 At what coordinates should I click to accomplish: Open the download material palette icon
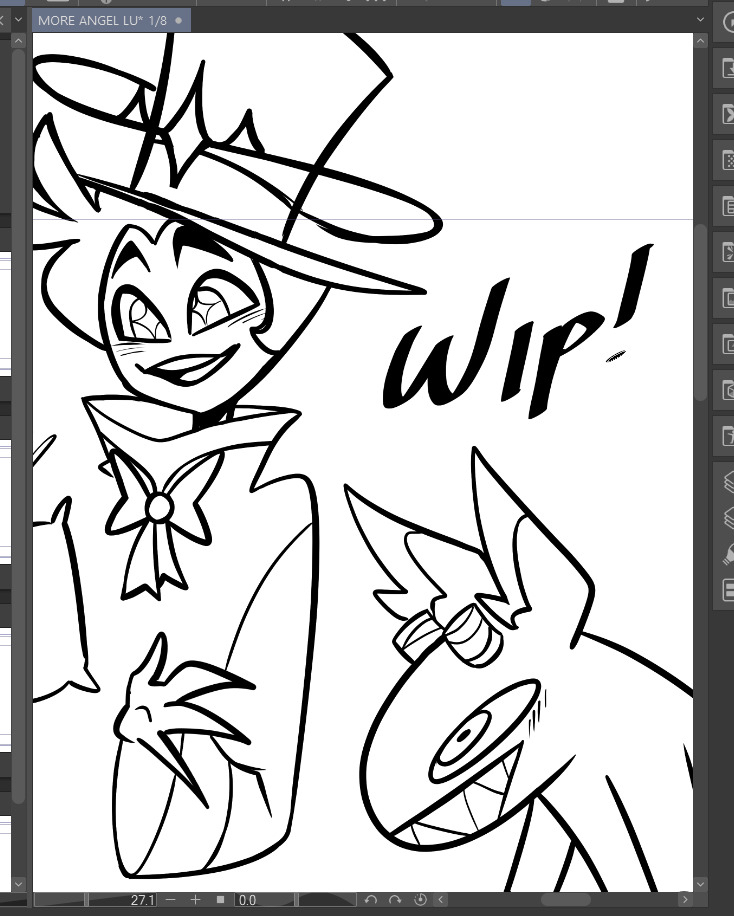[726, 68]
